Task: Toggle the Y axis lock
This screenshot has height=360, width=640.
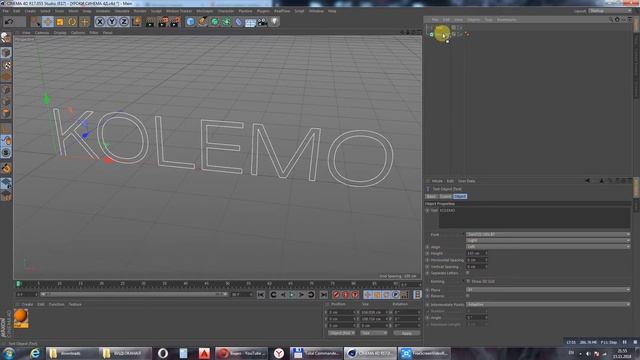Action: (112, 21)
